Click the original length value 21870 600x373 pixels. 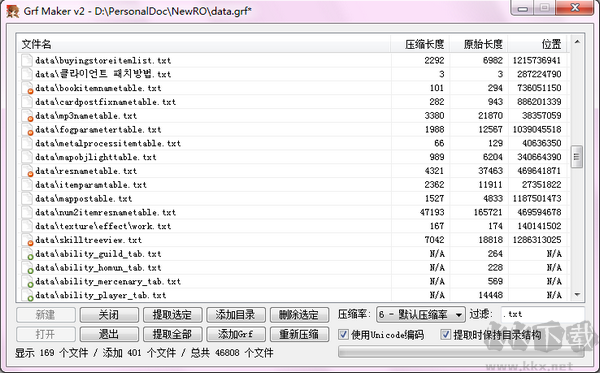[x=491, y=116]
